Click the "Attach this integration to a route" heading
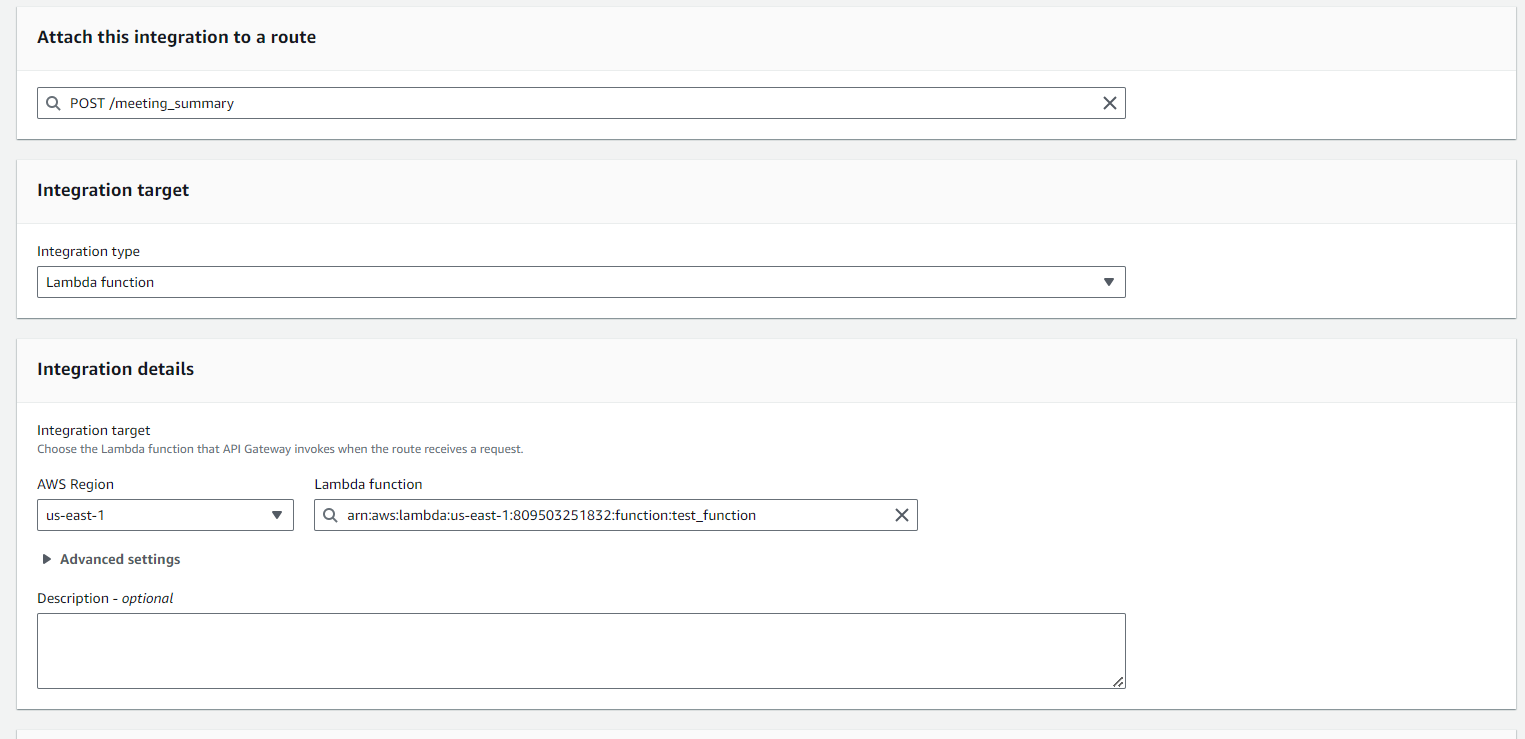This screenshot has width=1525, height=739. coord(176,37)
